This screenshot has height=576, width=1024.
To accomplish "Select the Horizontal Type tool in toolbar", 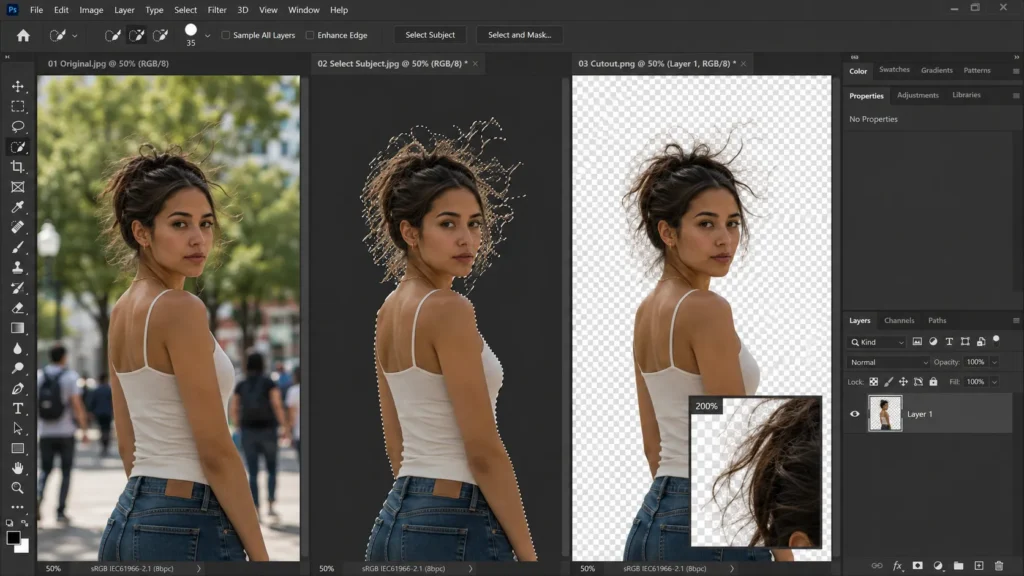I will 18,408.
